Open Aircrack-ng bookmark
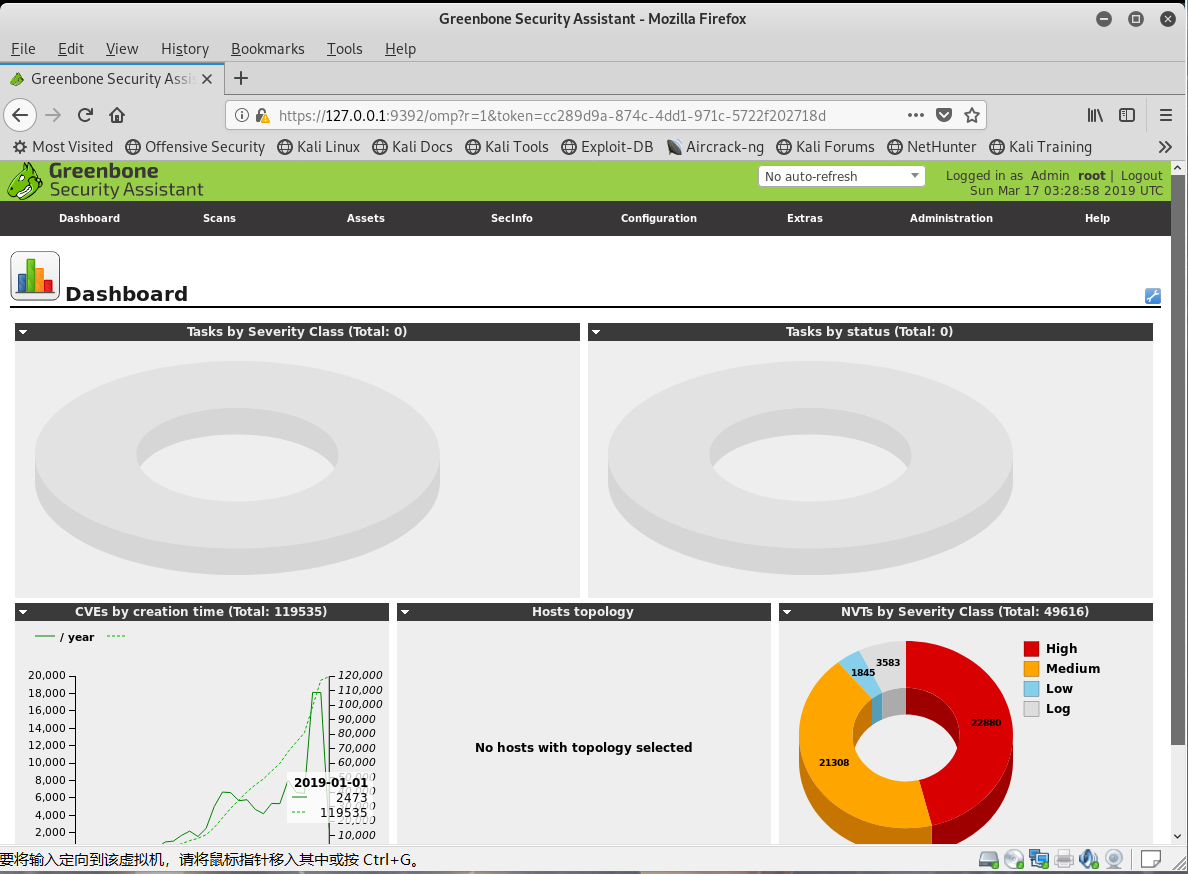Image resolution: width=1188 pixels, height=874 pixels. point(714,147)
